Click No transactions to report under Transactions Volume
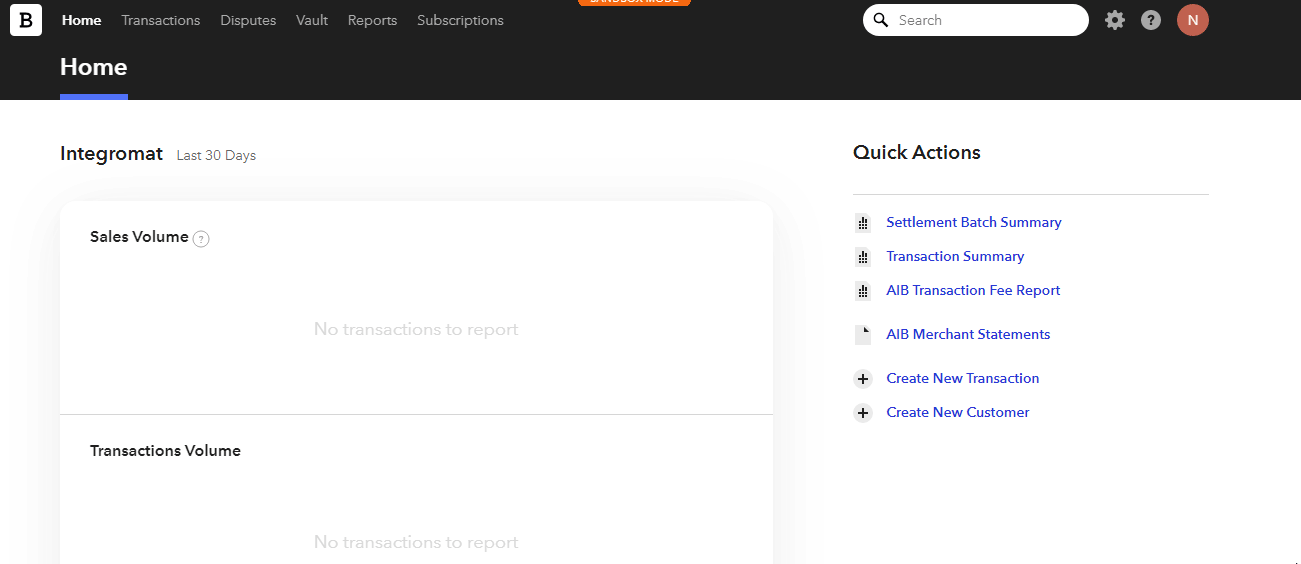Image resolution: width=1301 pixels, height=564 pixels. click(x=416, y=542)
